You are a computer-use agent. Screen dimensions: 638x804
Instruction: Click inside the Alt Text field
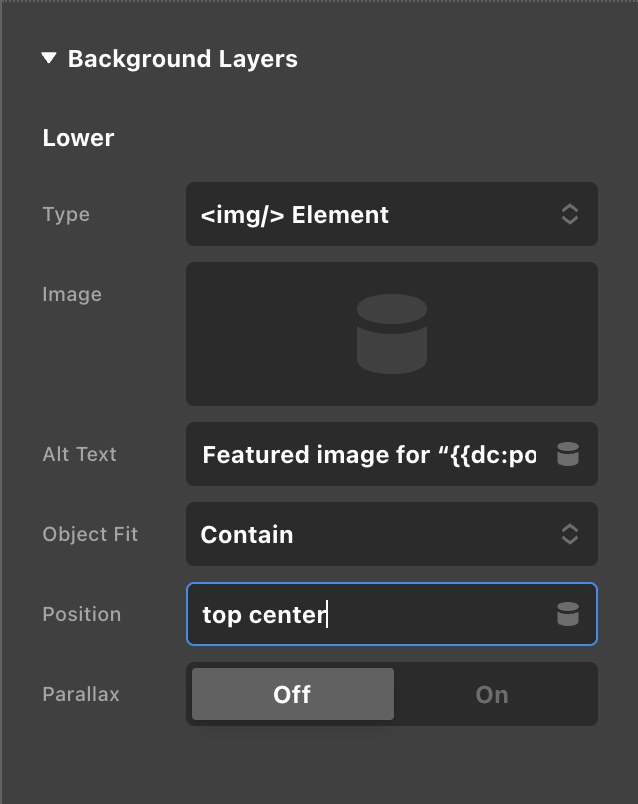[368, 455]
